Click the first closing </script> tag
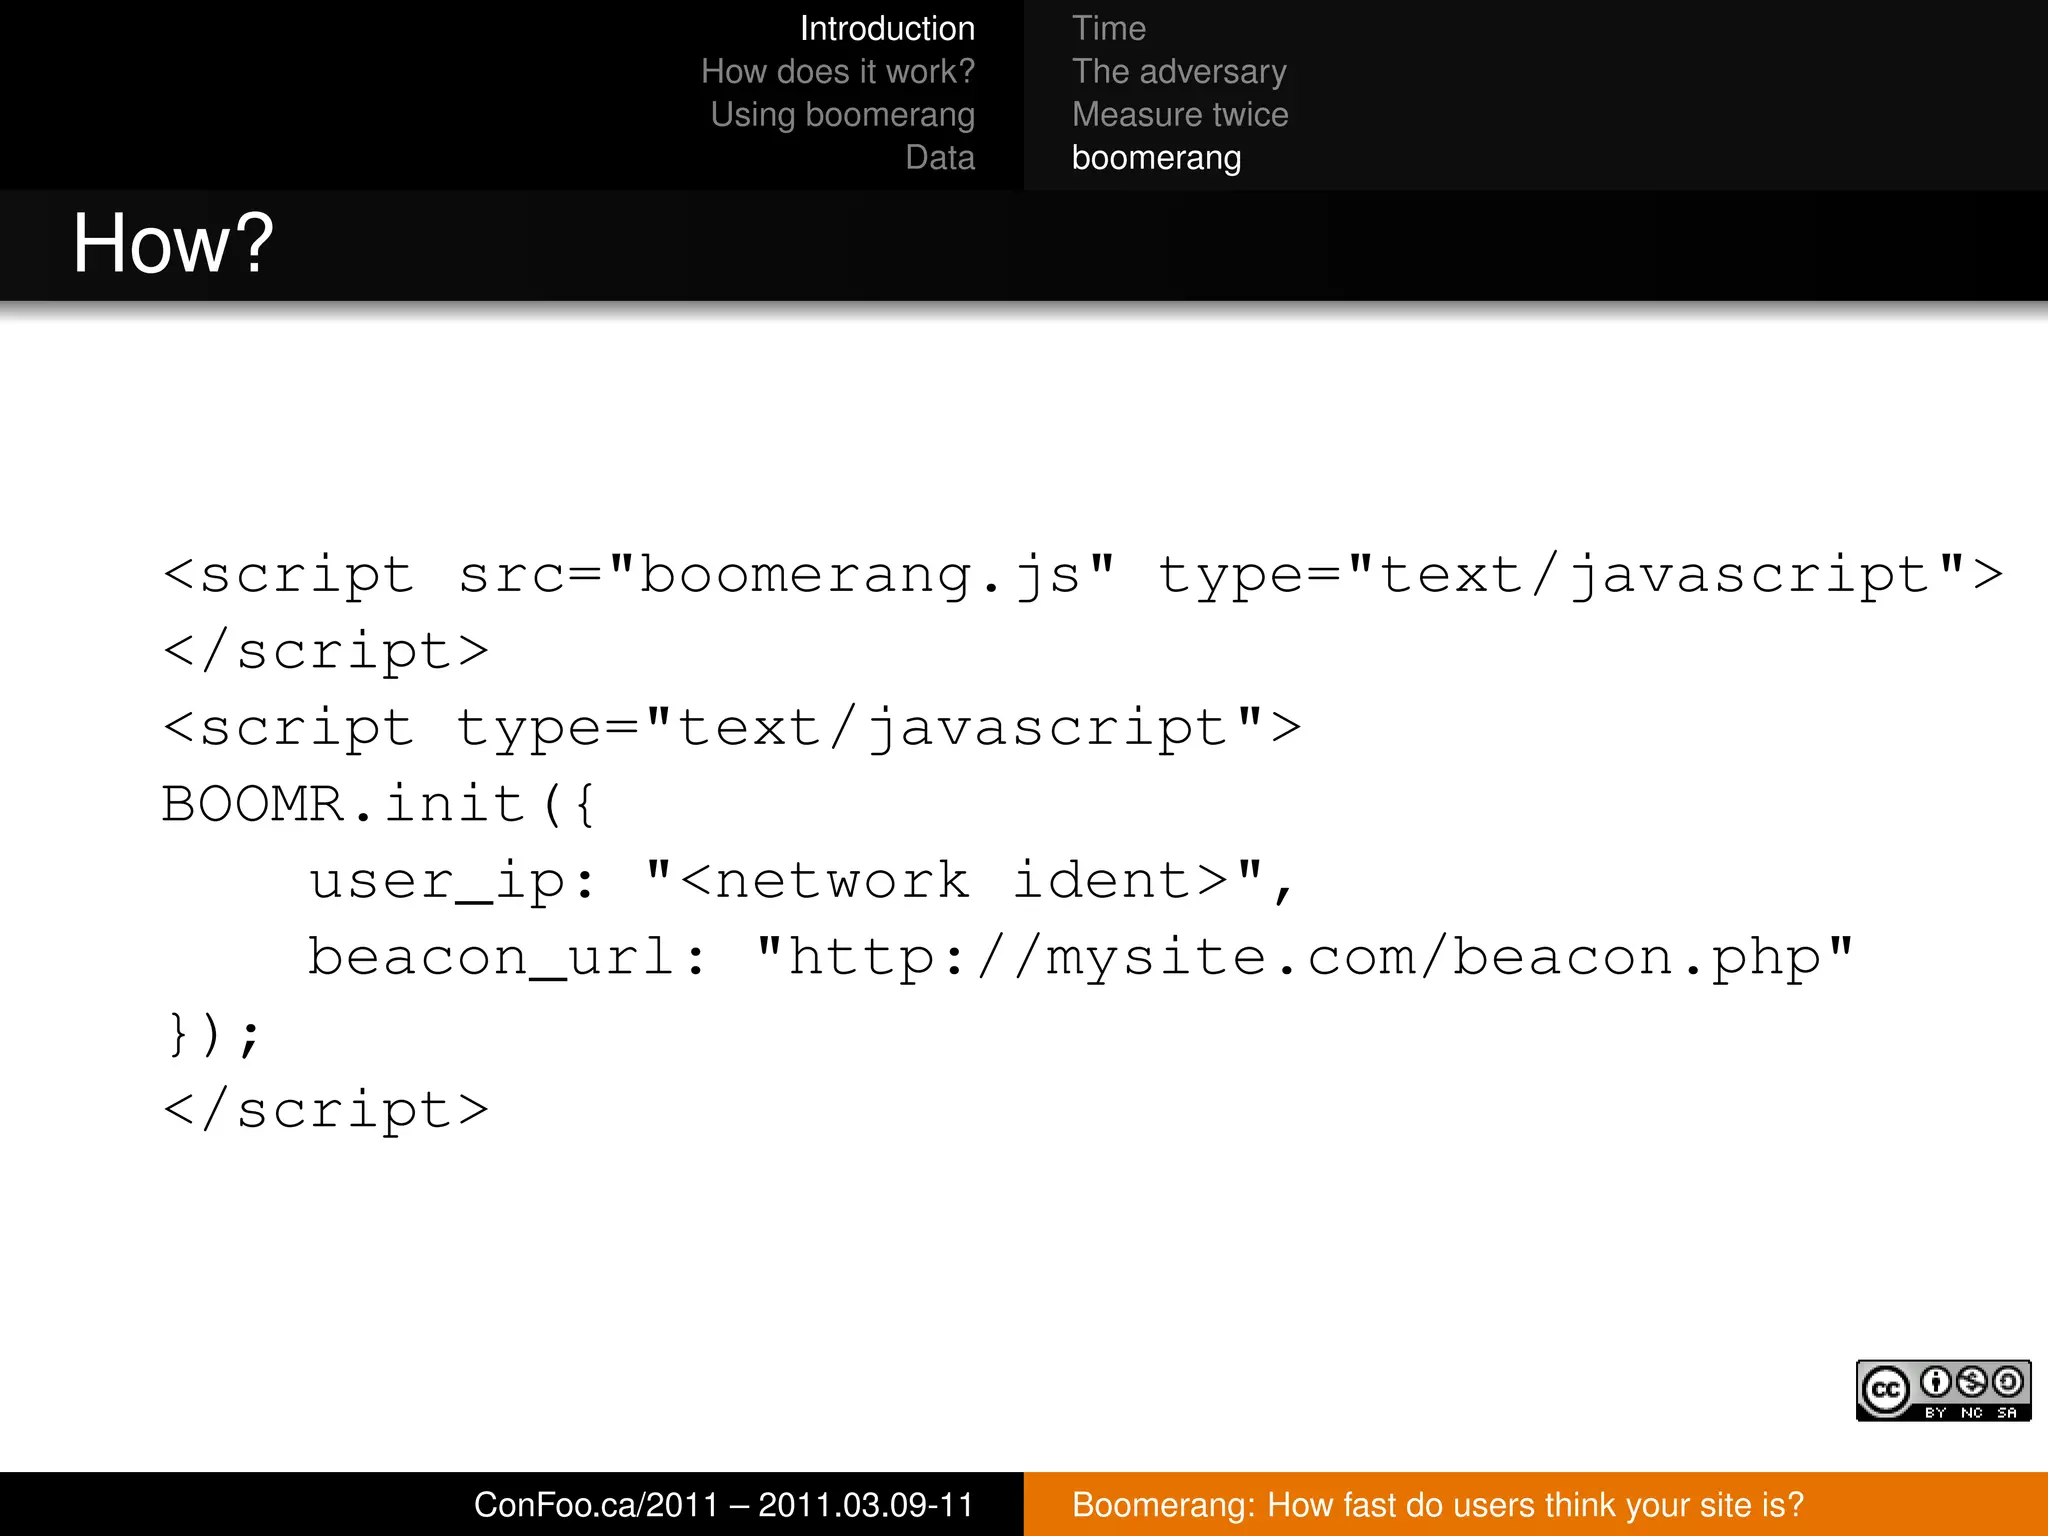2048x1536 pixels. tap(326, 653)
